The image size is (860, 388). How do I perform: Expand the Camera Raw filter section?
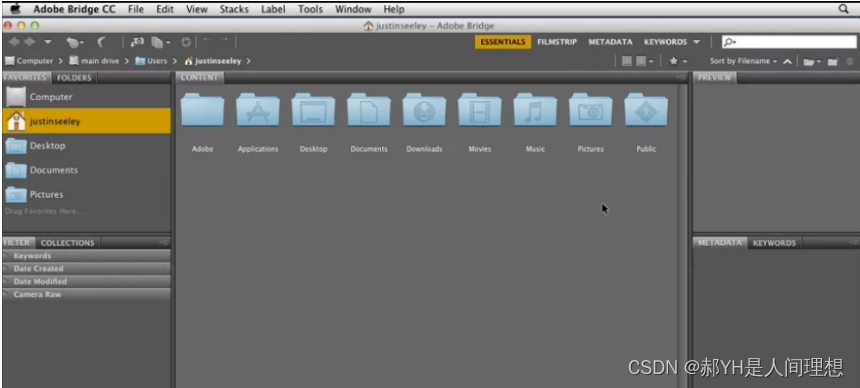click(86, 294)
